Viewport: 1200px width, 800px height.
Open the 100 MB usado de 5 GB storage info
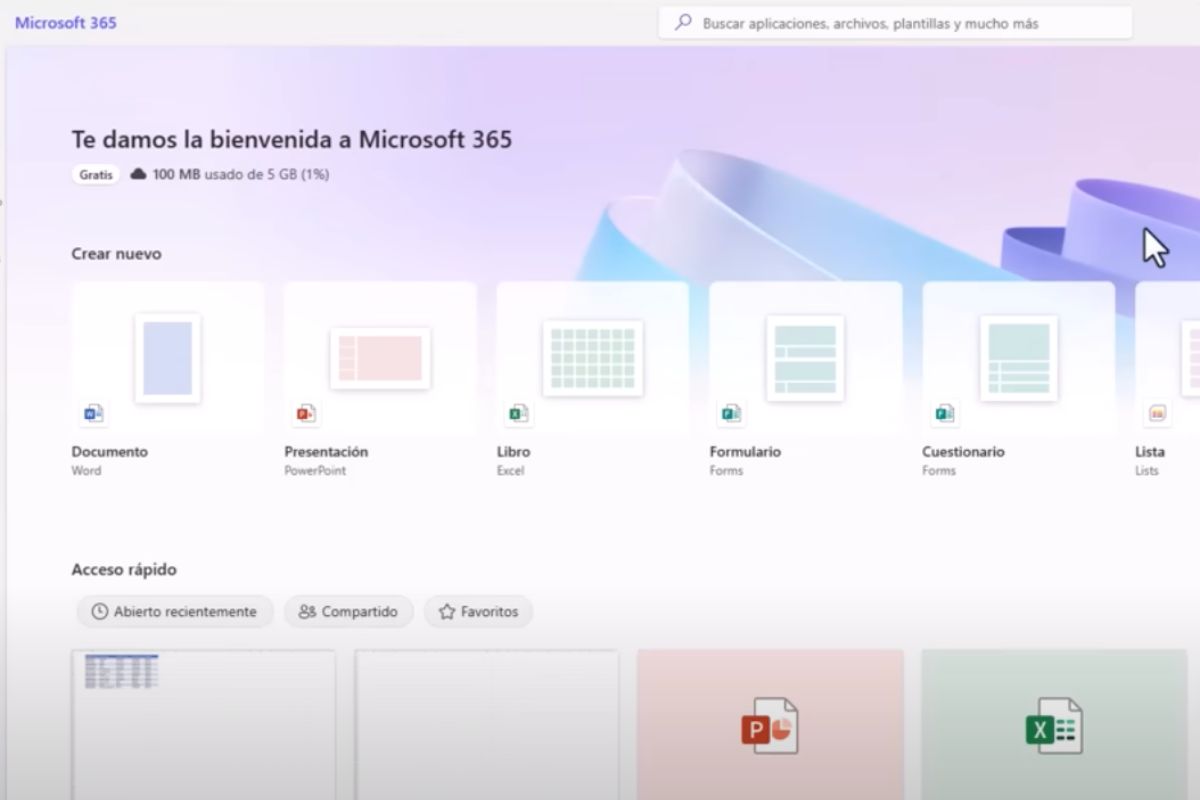pos(241,174)
